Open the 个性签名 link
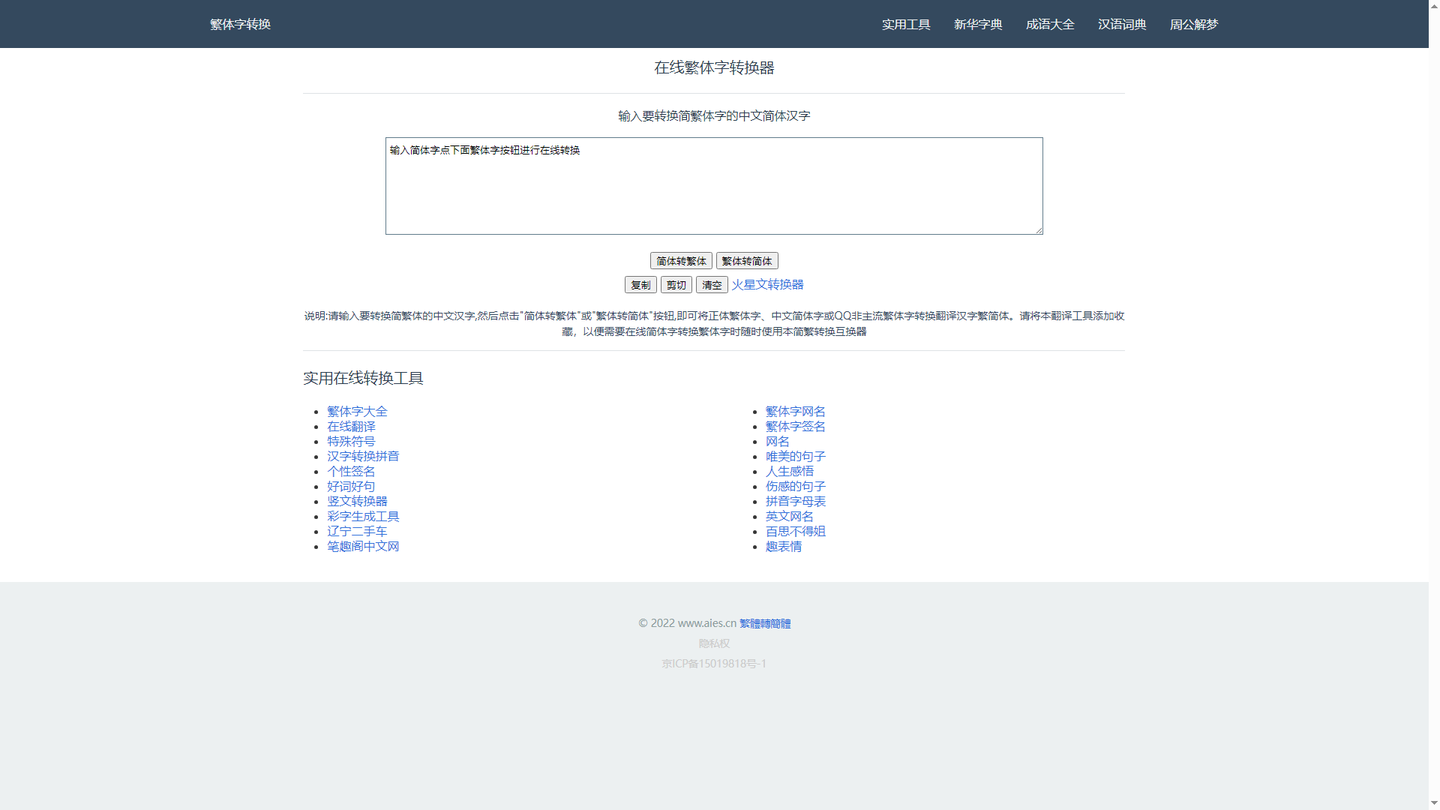Viewport: 1440px width, 810px height. [351, 471]
